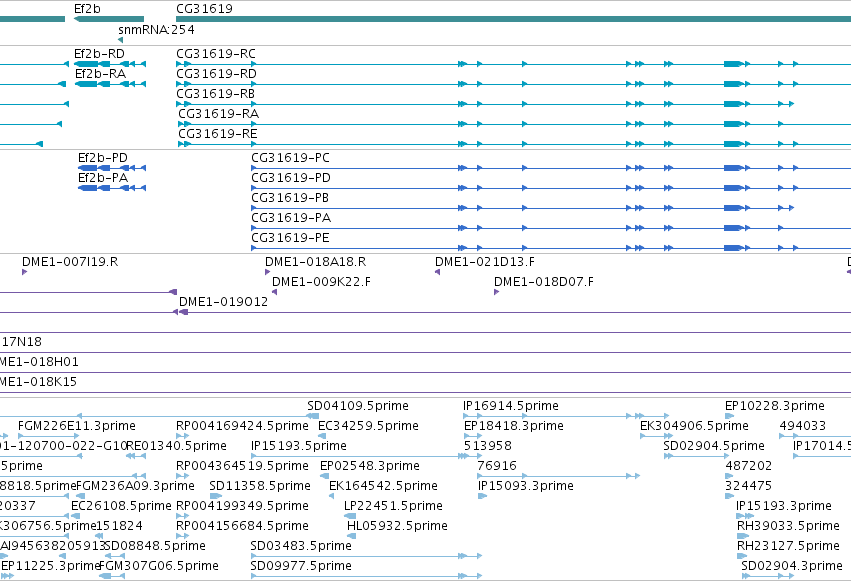The height and width of the screenshot is (581, 851).
Task: Click BAC end DME1-018D07.F
Action: tap(544, 282)
